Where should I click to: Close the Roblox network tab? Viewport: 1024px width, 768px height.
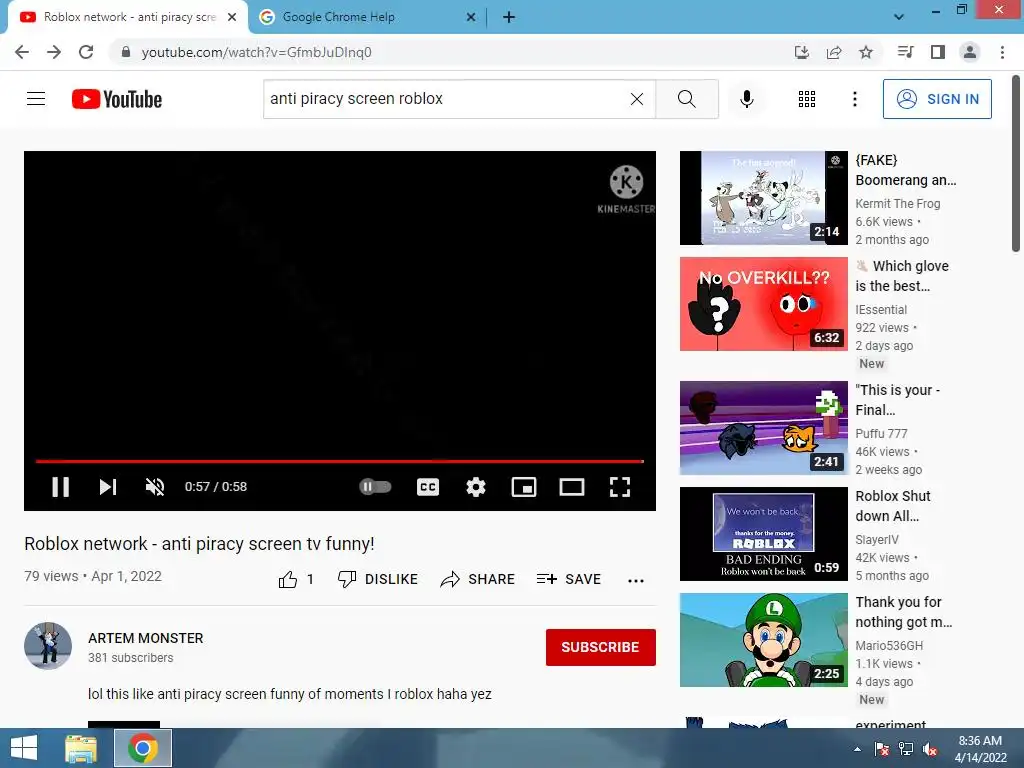pos(232,17)
